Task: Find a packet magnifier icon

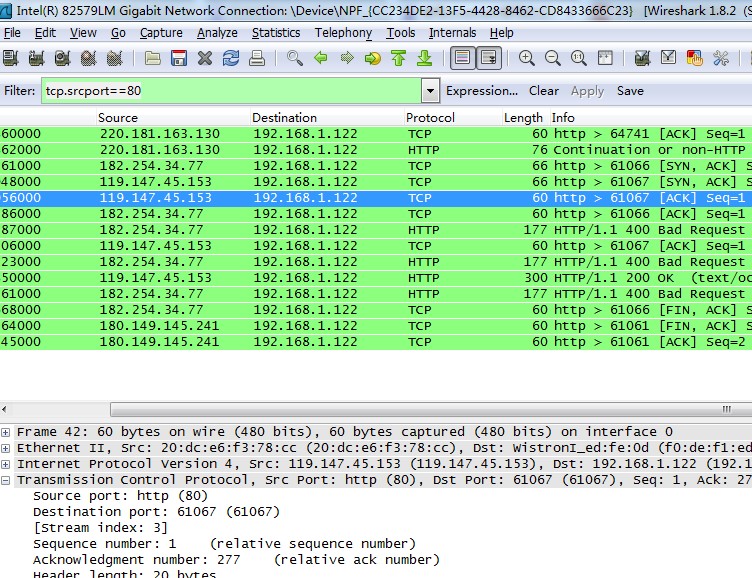Action: point(294,59)
